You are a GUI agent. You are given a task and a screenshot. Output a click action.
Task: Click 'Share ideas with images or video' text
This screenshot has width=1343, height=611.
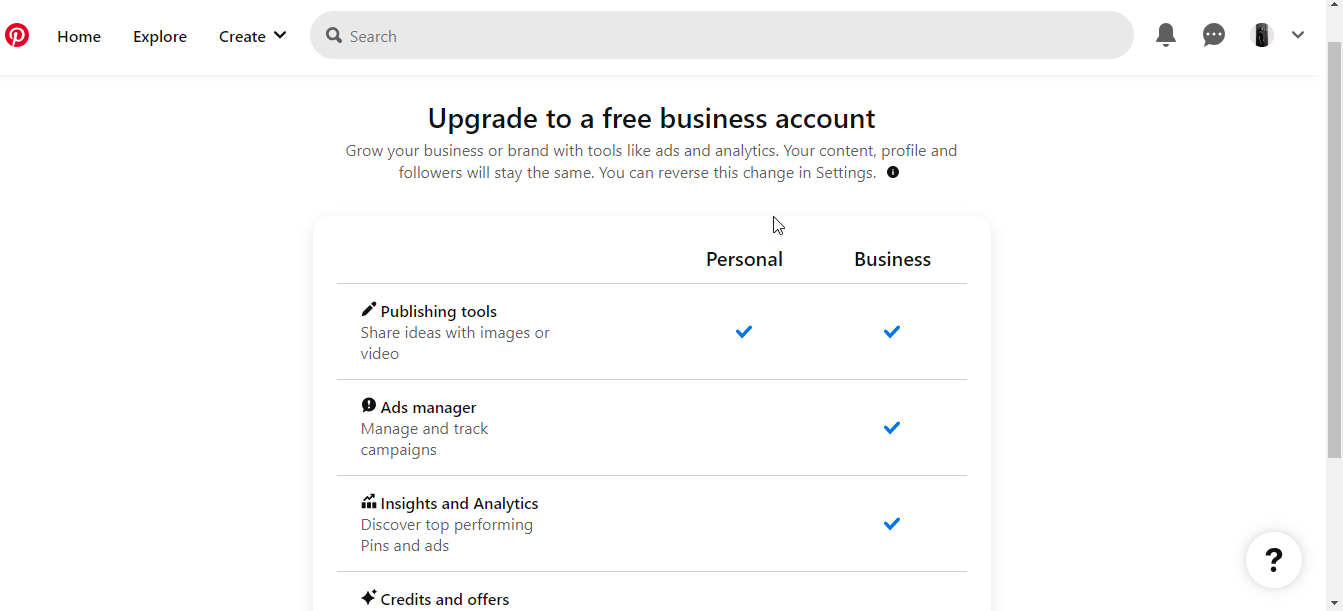[455, 343]
